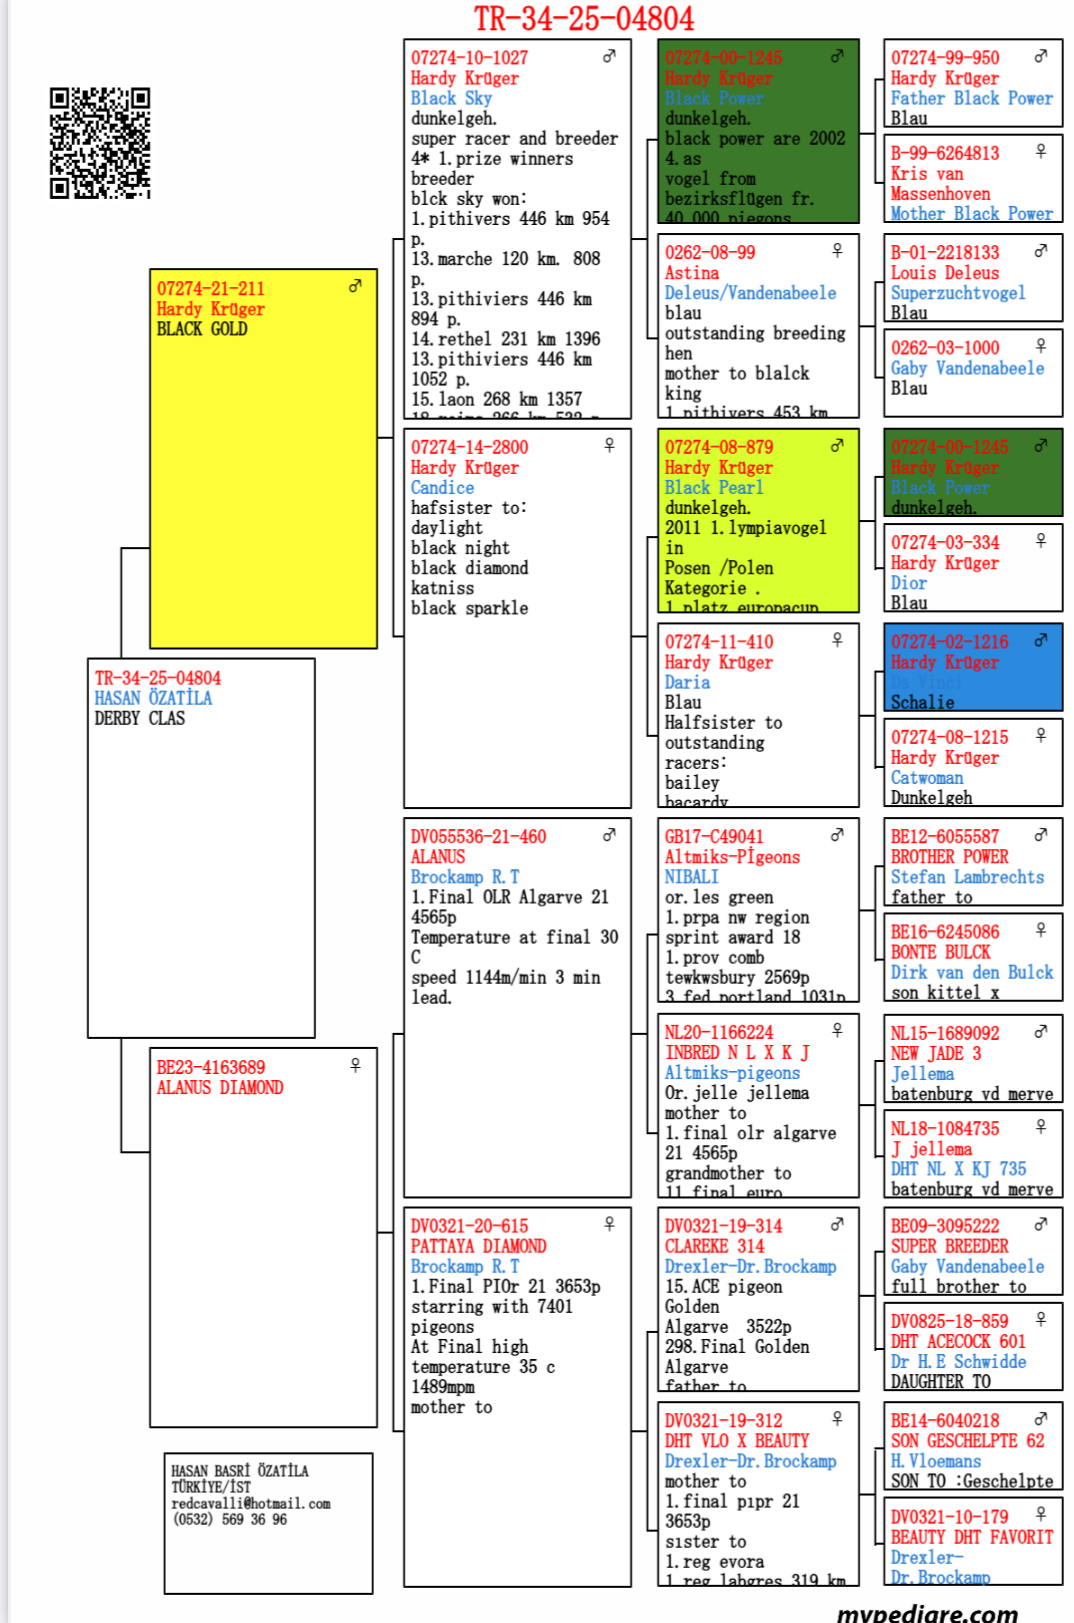Viewport: 1074px width, 1623px height.
Task: Click the Stefan Lambrechts breeder name
Action: click(967, 877)
